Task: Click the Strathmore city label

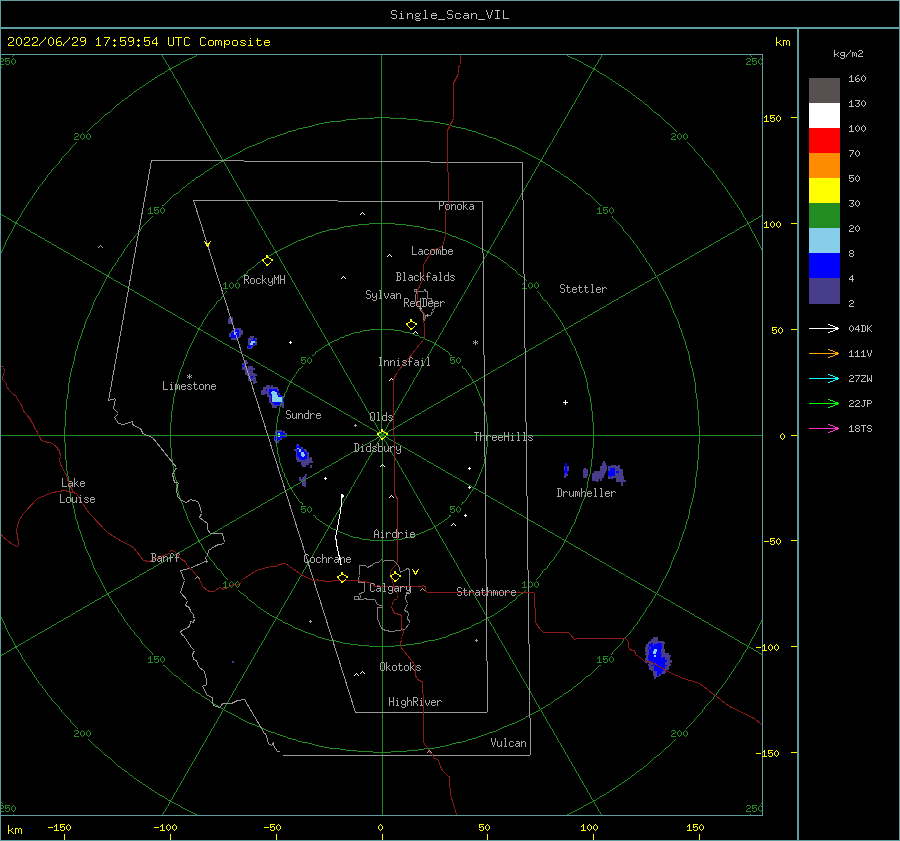Action: coord(486,592)
